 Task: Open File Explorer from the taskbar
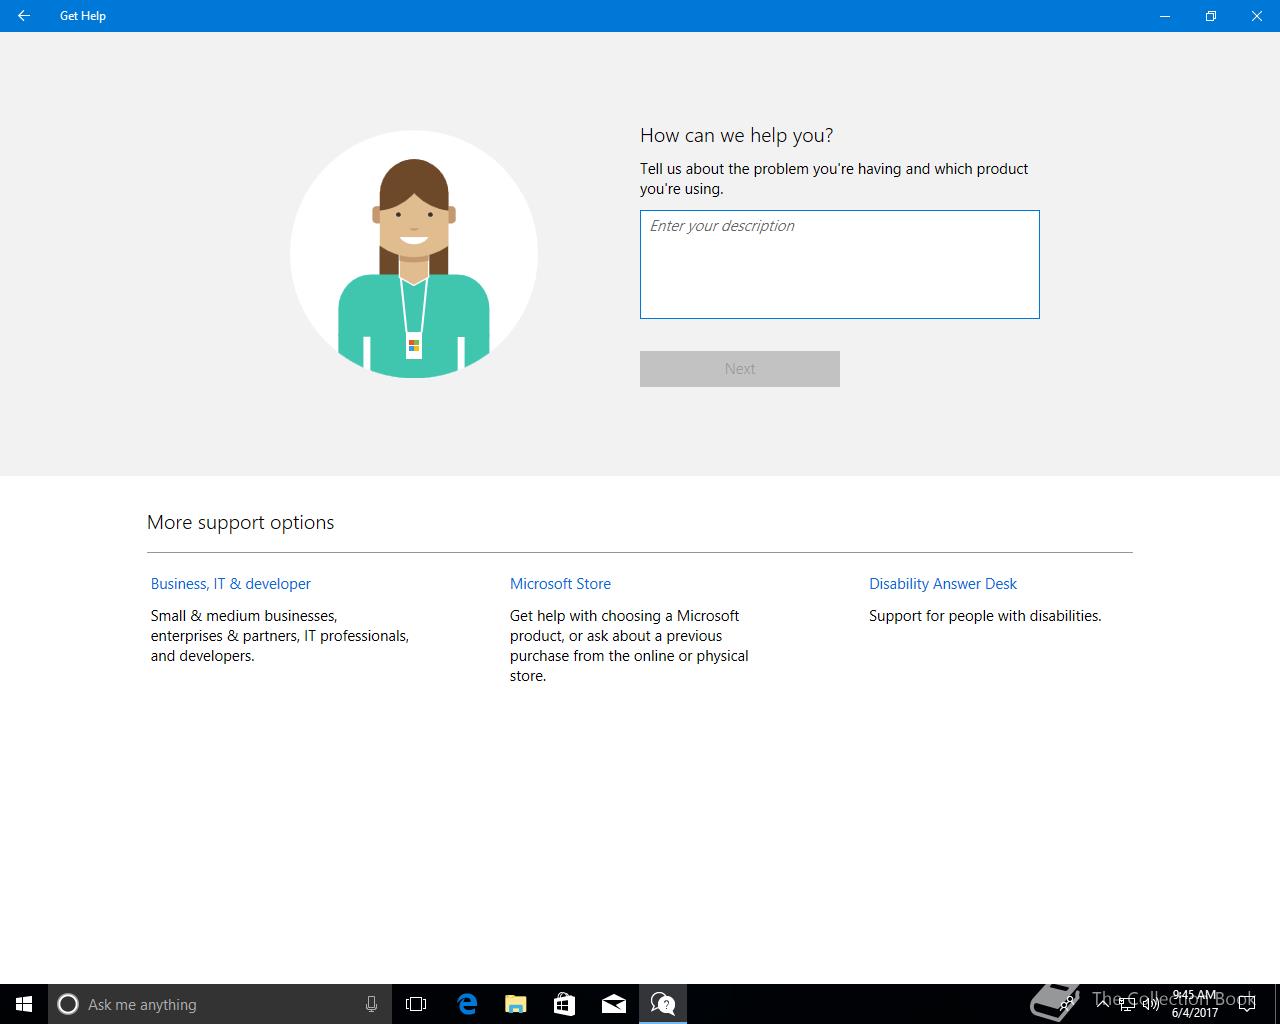(x=515, y=1004)
